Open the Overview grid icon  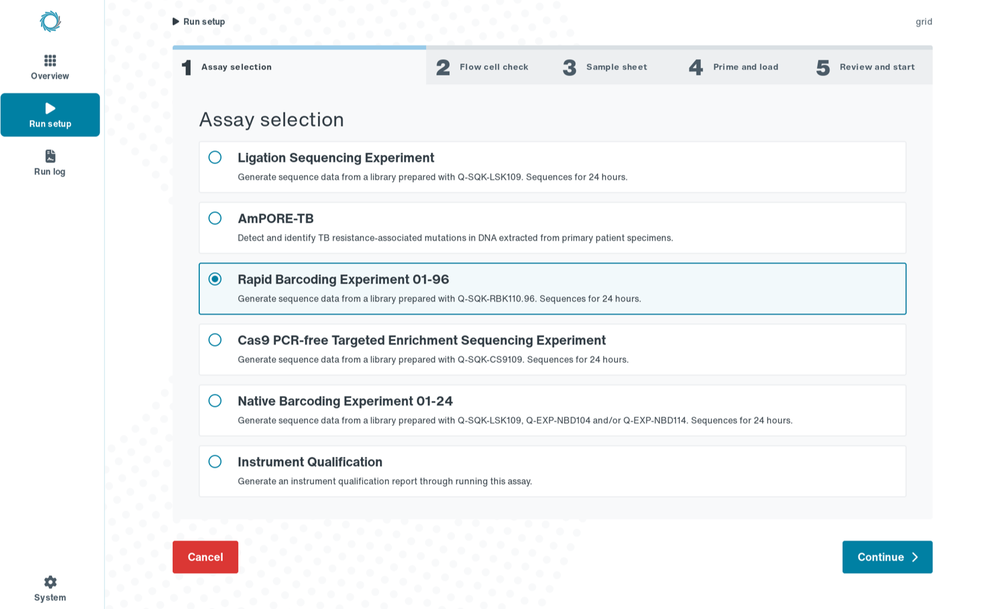[x=50, y=61]
